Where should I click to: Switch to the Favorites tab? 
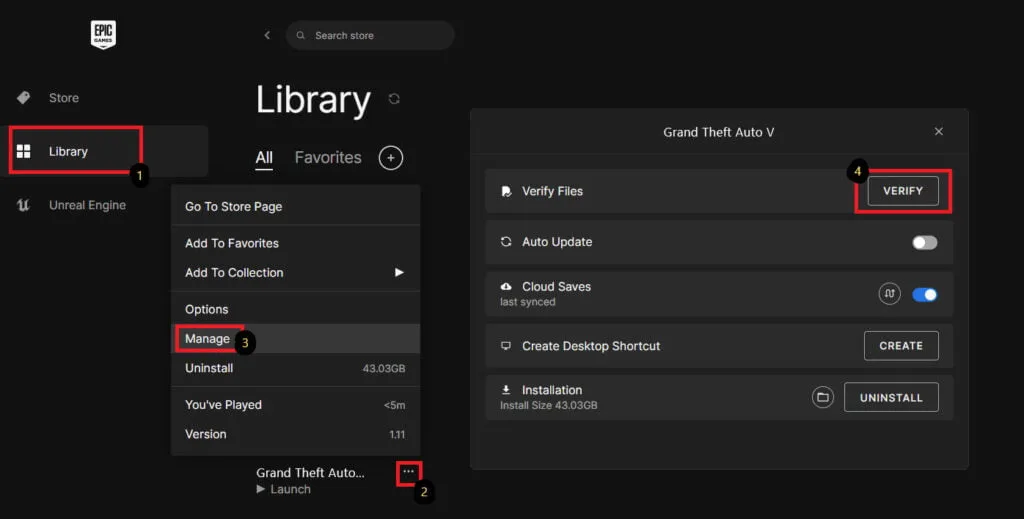click(x=328, y=157)
